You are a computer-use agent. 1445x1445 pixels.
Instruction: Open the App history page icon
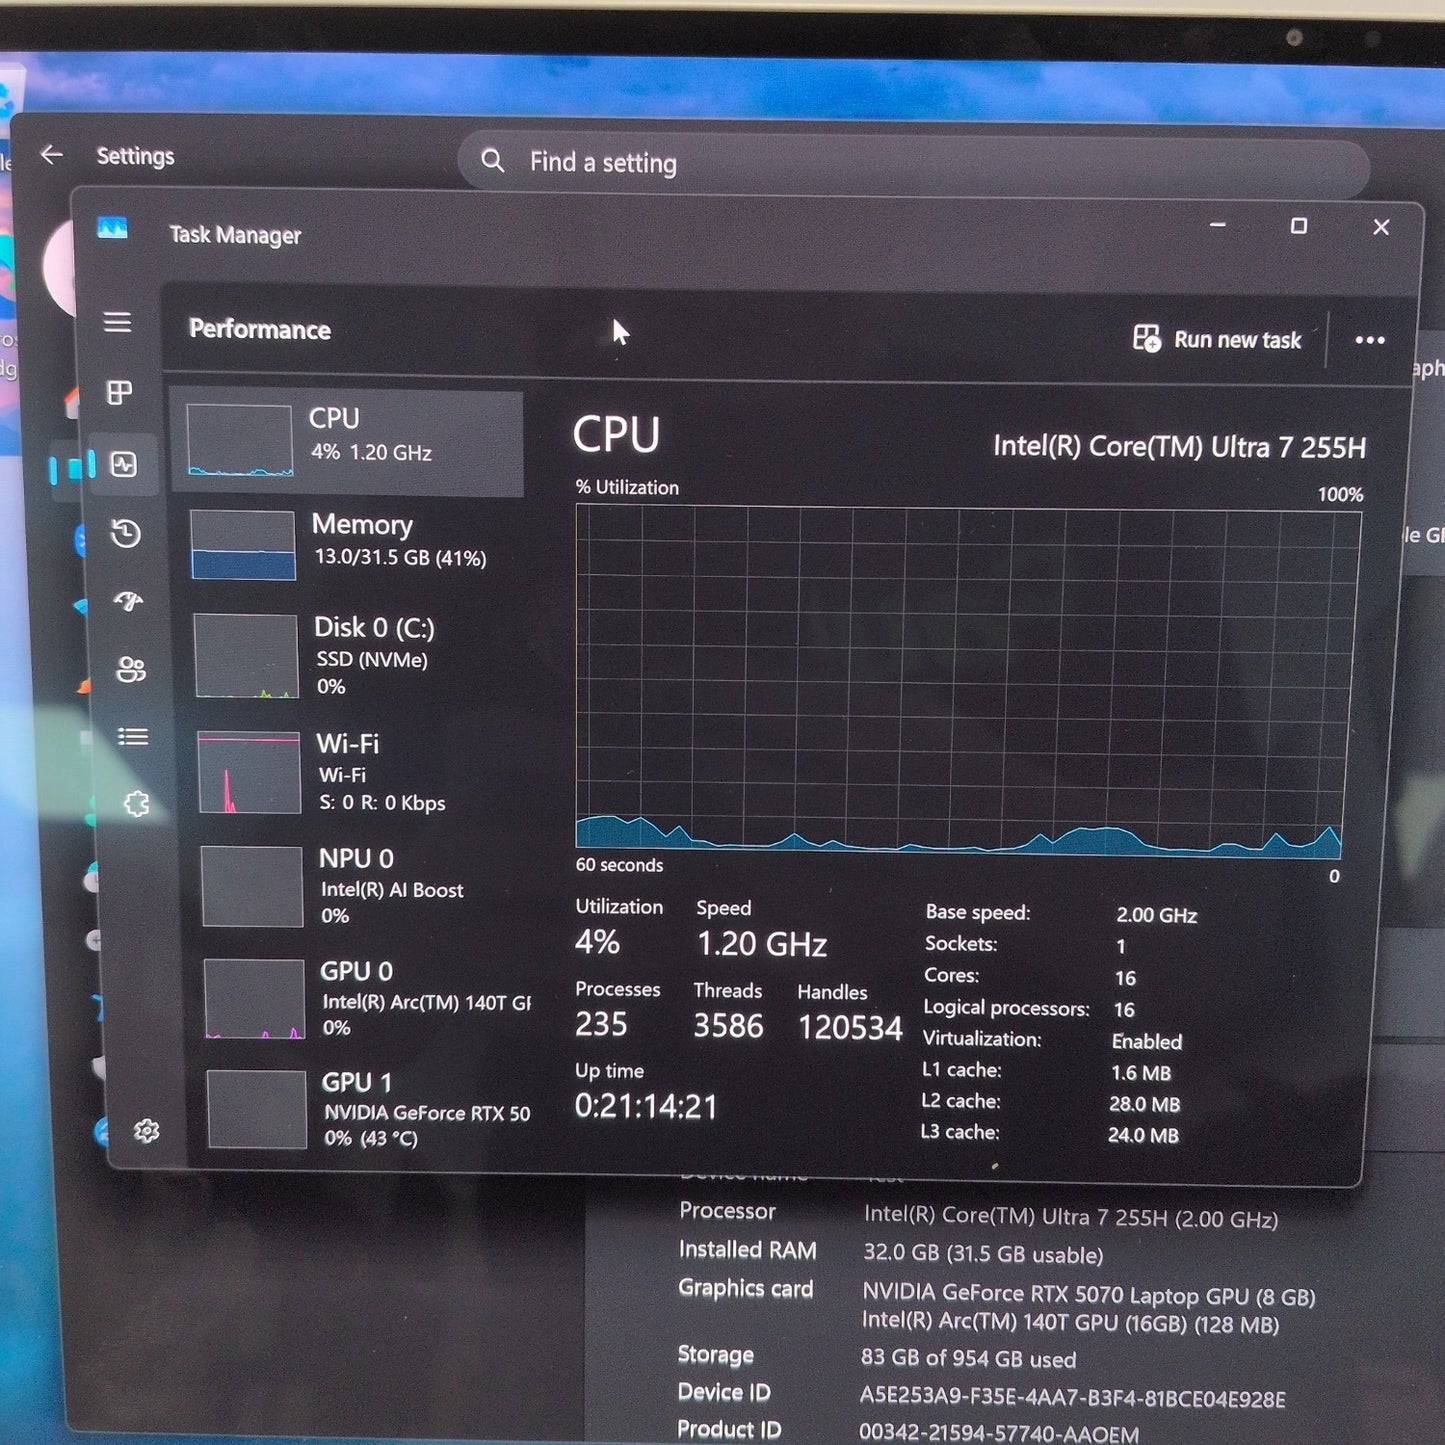coord(126,533)
